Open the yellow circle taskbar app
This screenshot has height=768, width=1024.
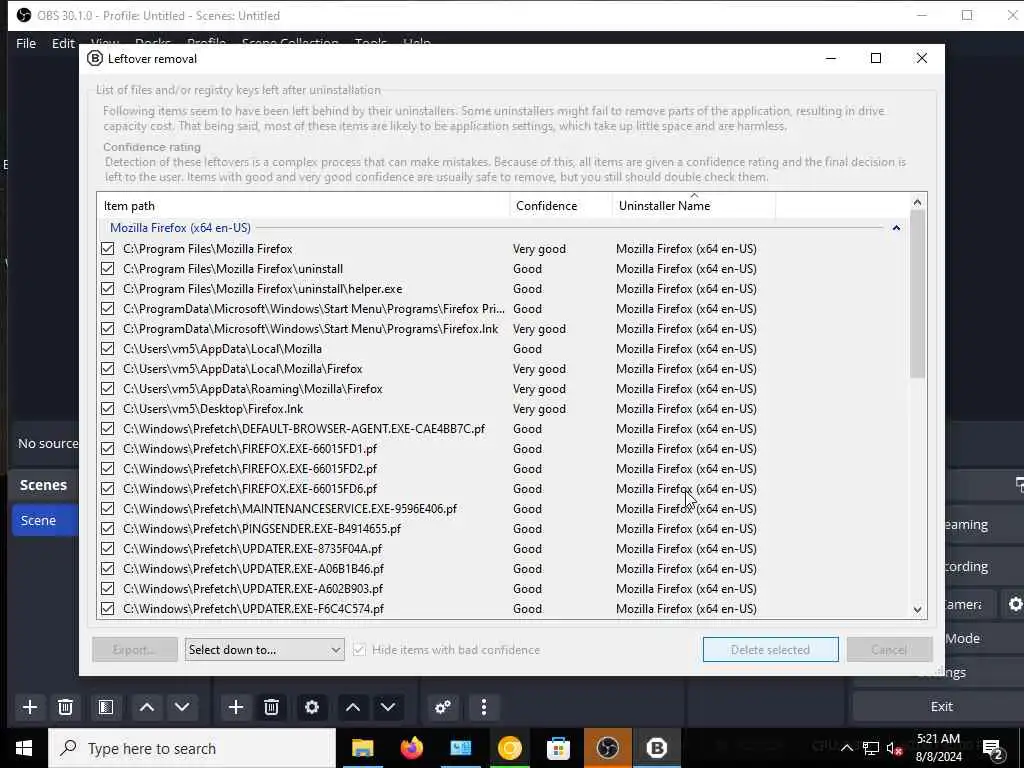pos(509,748)
